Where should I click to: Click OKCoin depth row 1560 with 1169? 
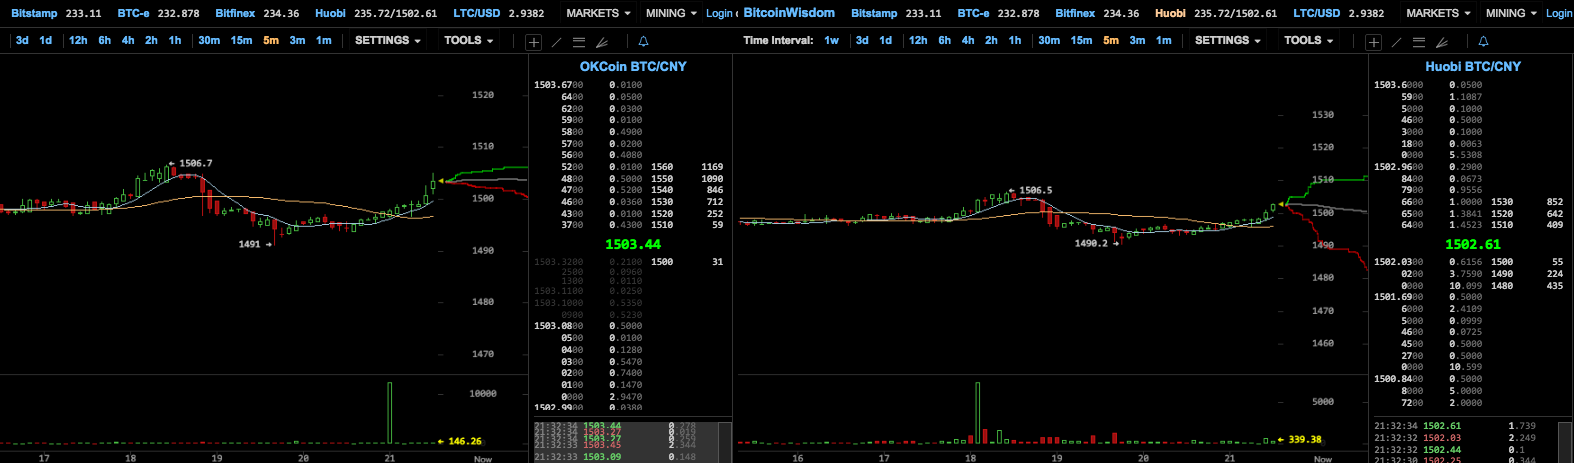687,167
